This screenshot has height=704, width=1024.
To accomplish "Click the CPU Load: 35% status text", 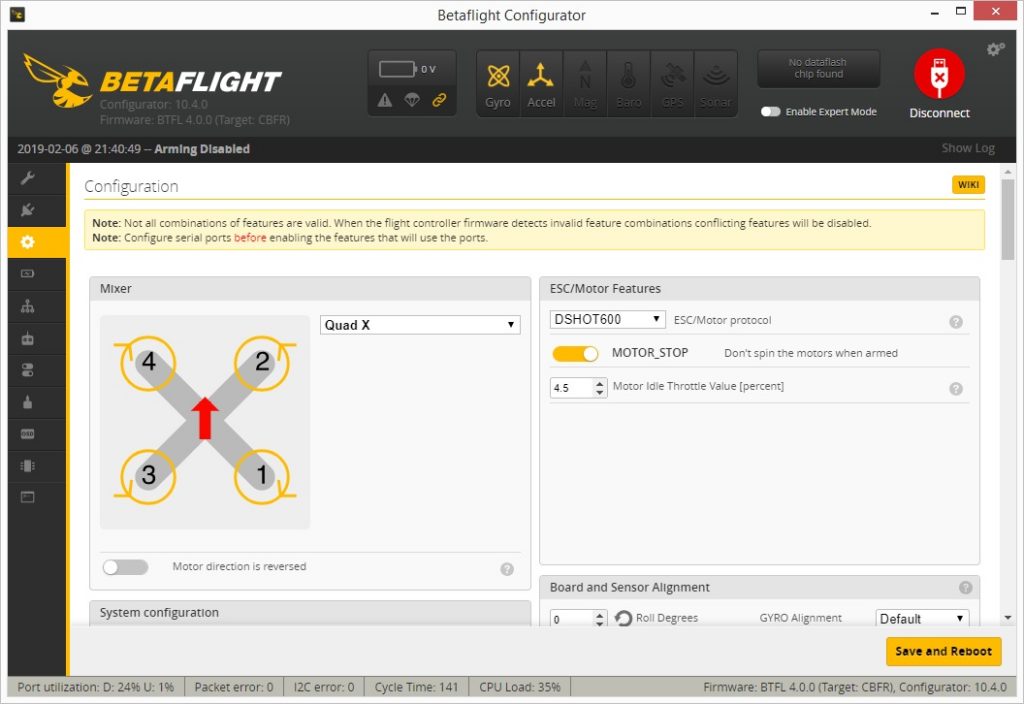I will point(519,687).
